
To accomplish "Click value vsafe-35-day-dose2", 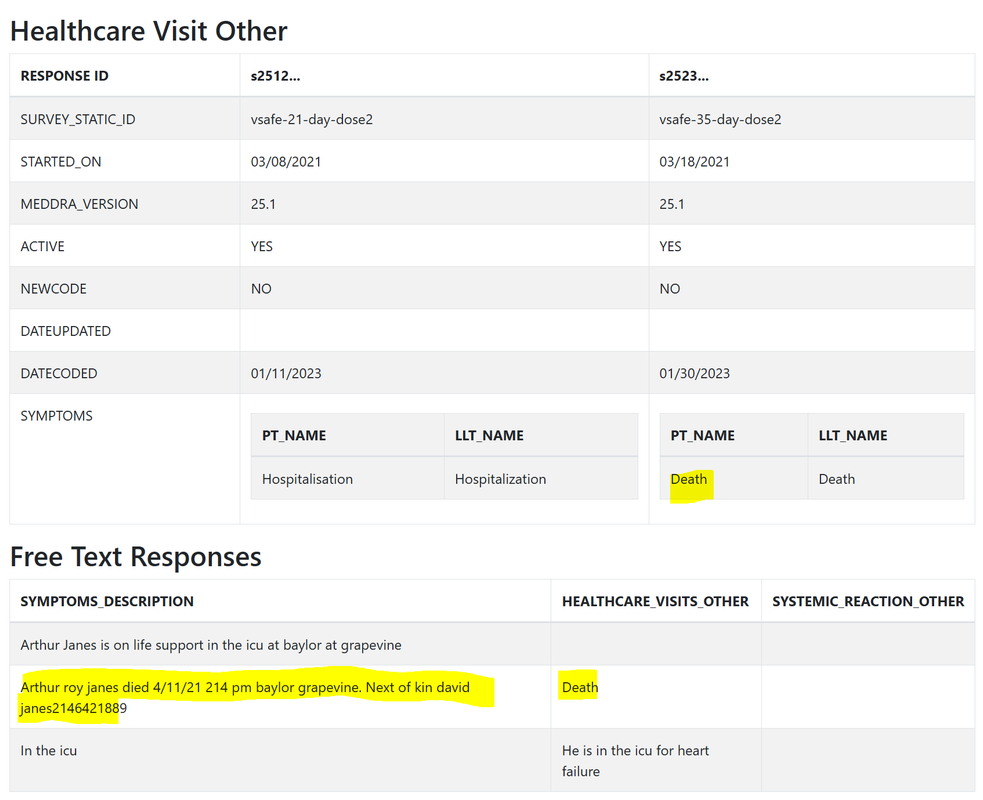I will point(720,119).
